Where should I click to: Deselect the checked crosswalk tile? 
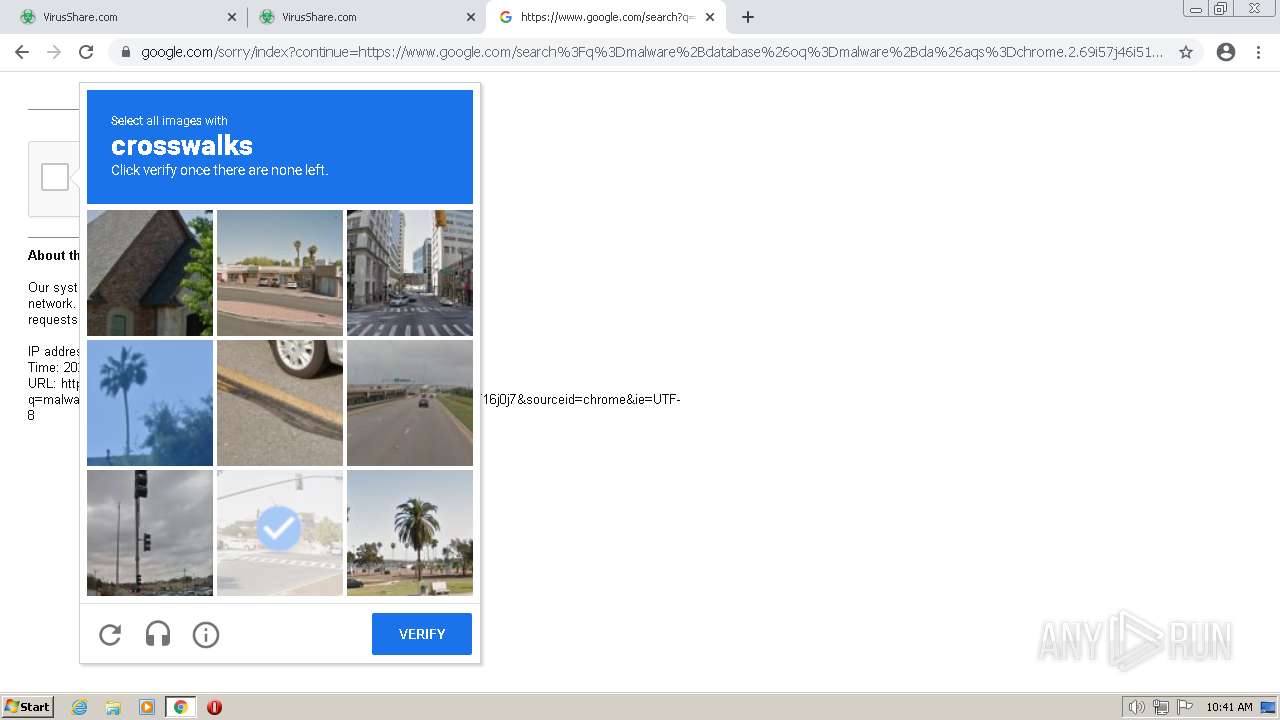tap(280, 533)
